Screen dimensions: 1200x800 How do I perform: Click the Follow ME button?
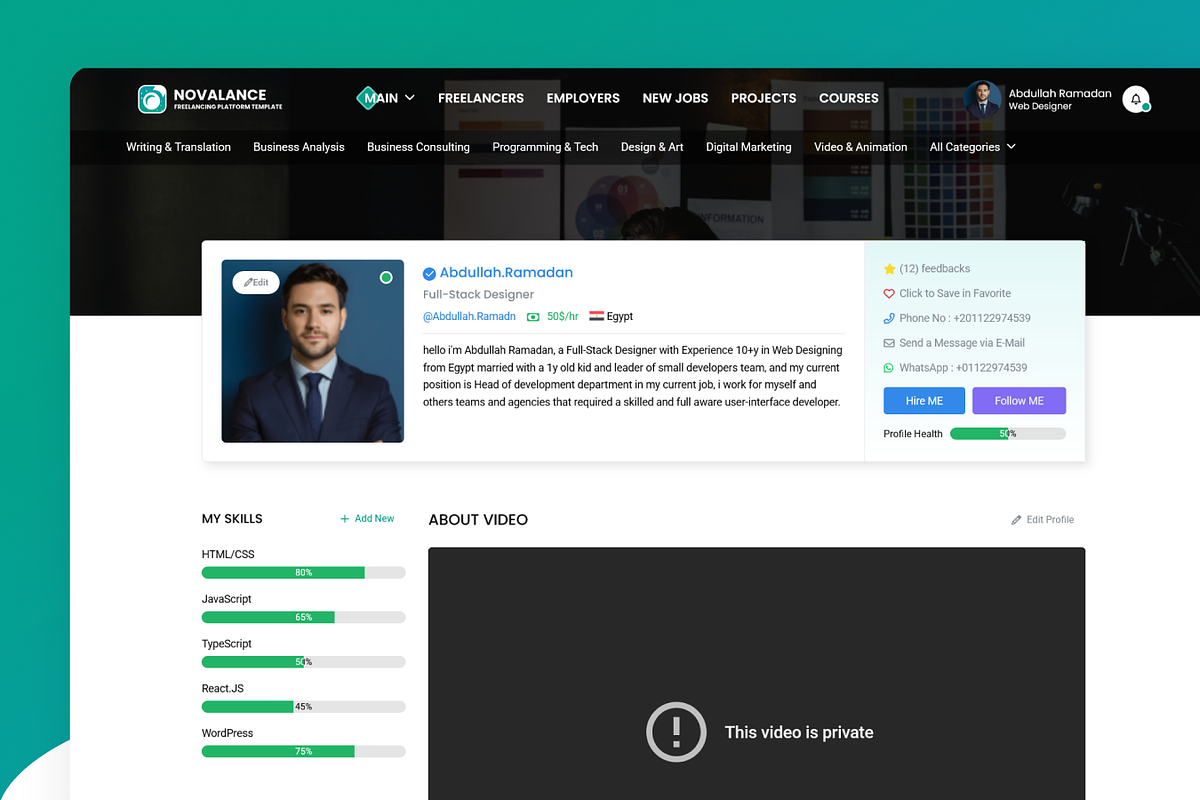coord(1019,401)
